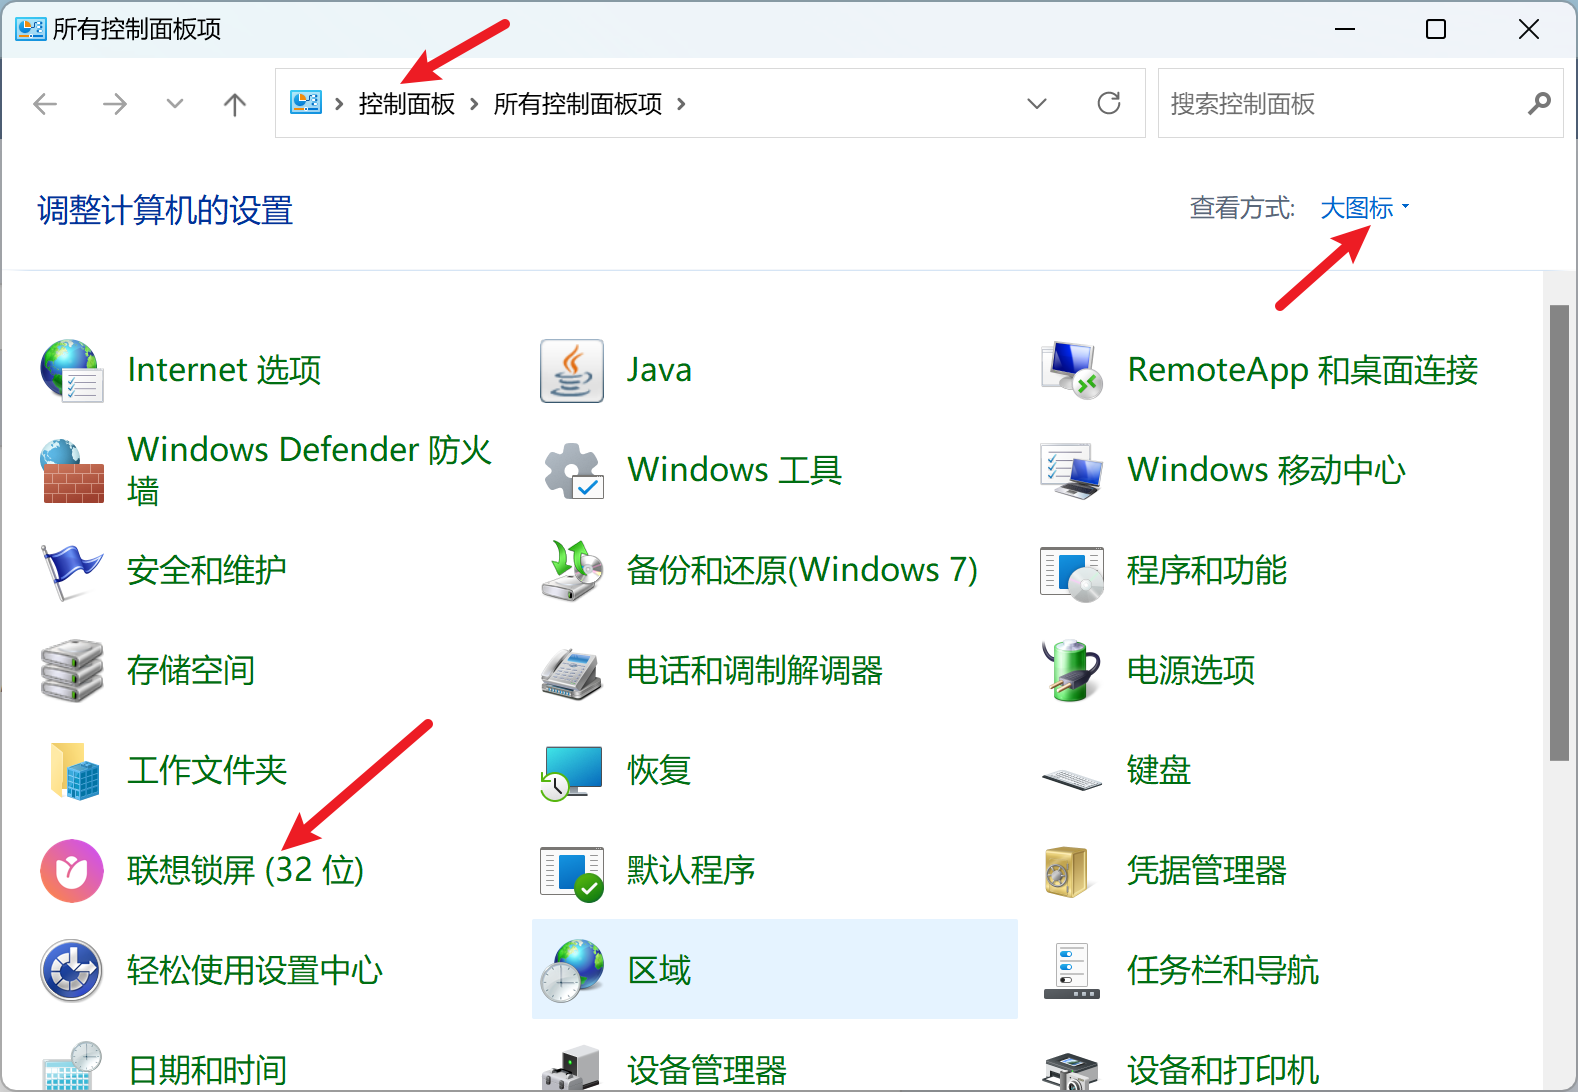The height and width of the screenshot is (1092, 1578).
Task: Go up one level with up arrow
Action: (x=235, y=104)
